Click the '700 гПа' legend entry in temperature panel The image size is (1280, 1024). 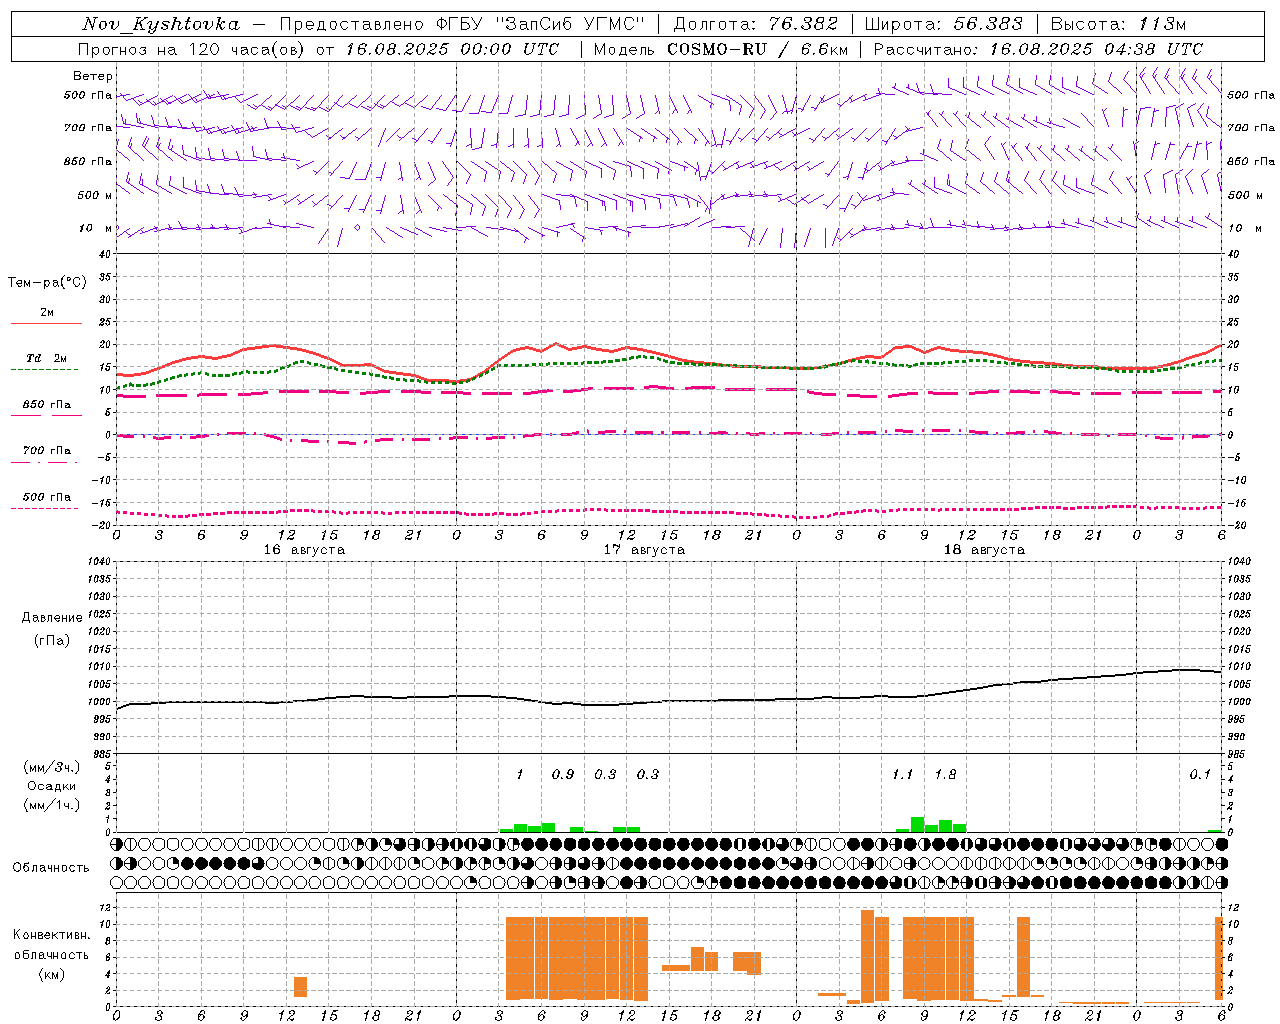tap(47, 451)
